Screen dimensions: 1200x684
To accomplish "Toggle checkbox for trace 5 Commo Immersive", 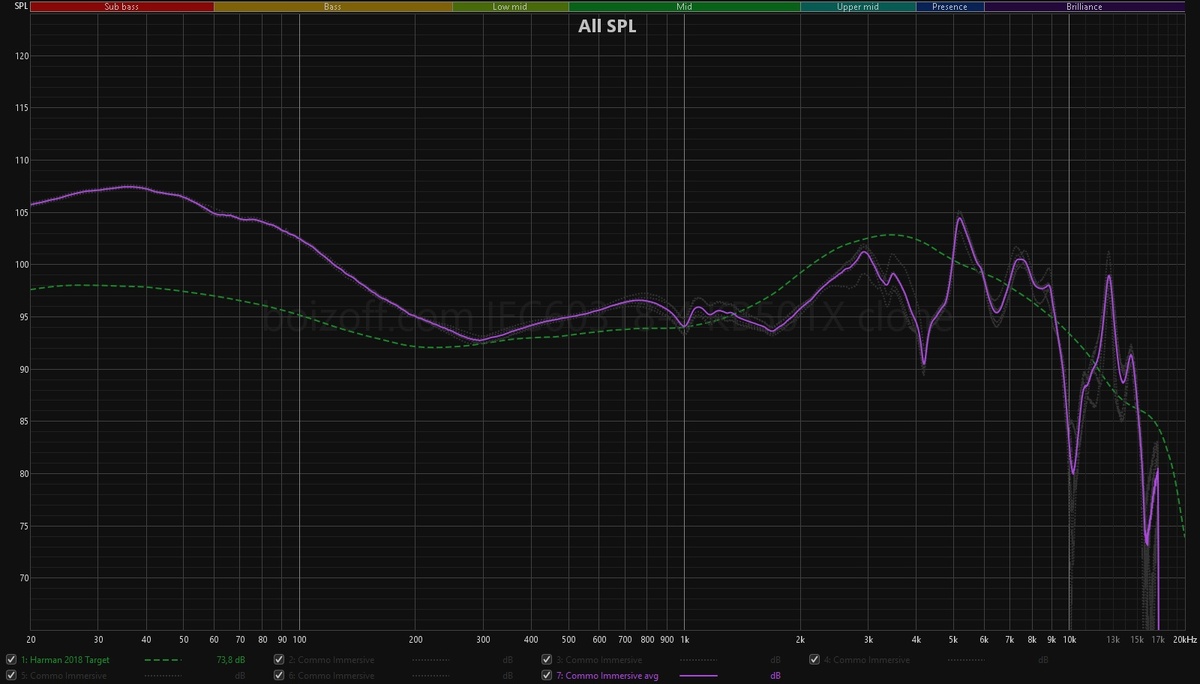I will tap(10, 676).
